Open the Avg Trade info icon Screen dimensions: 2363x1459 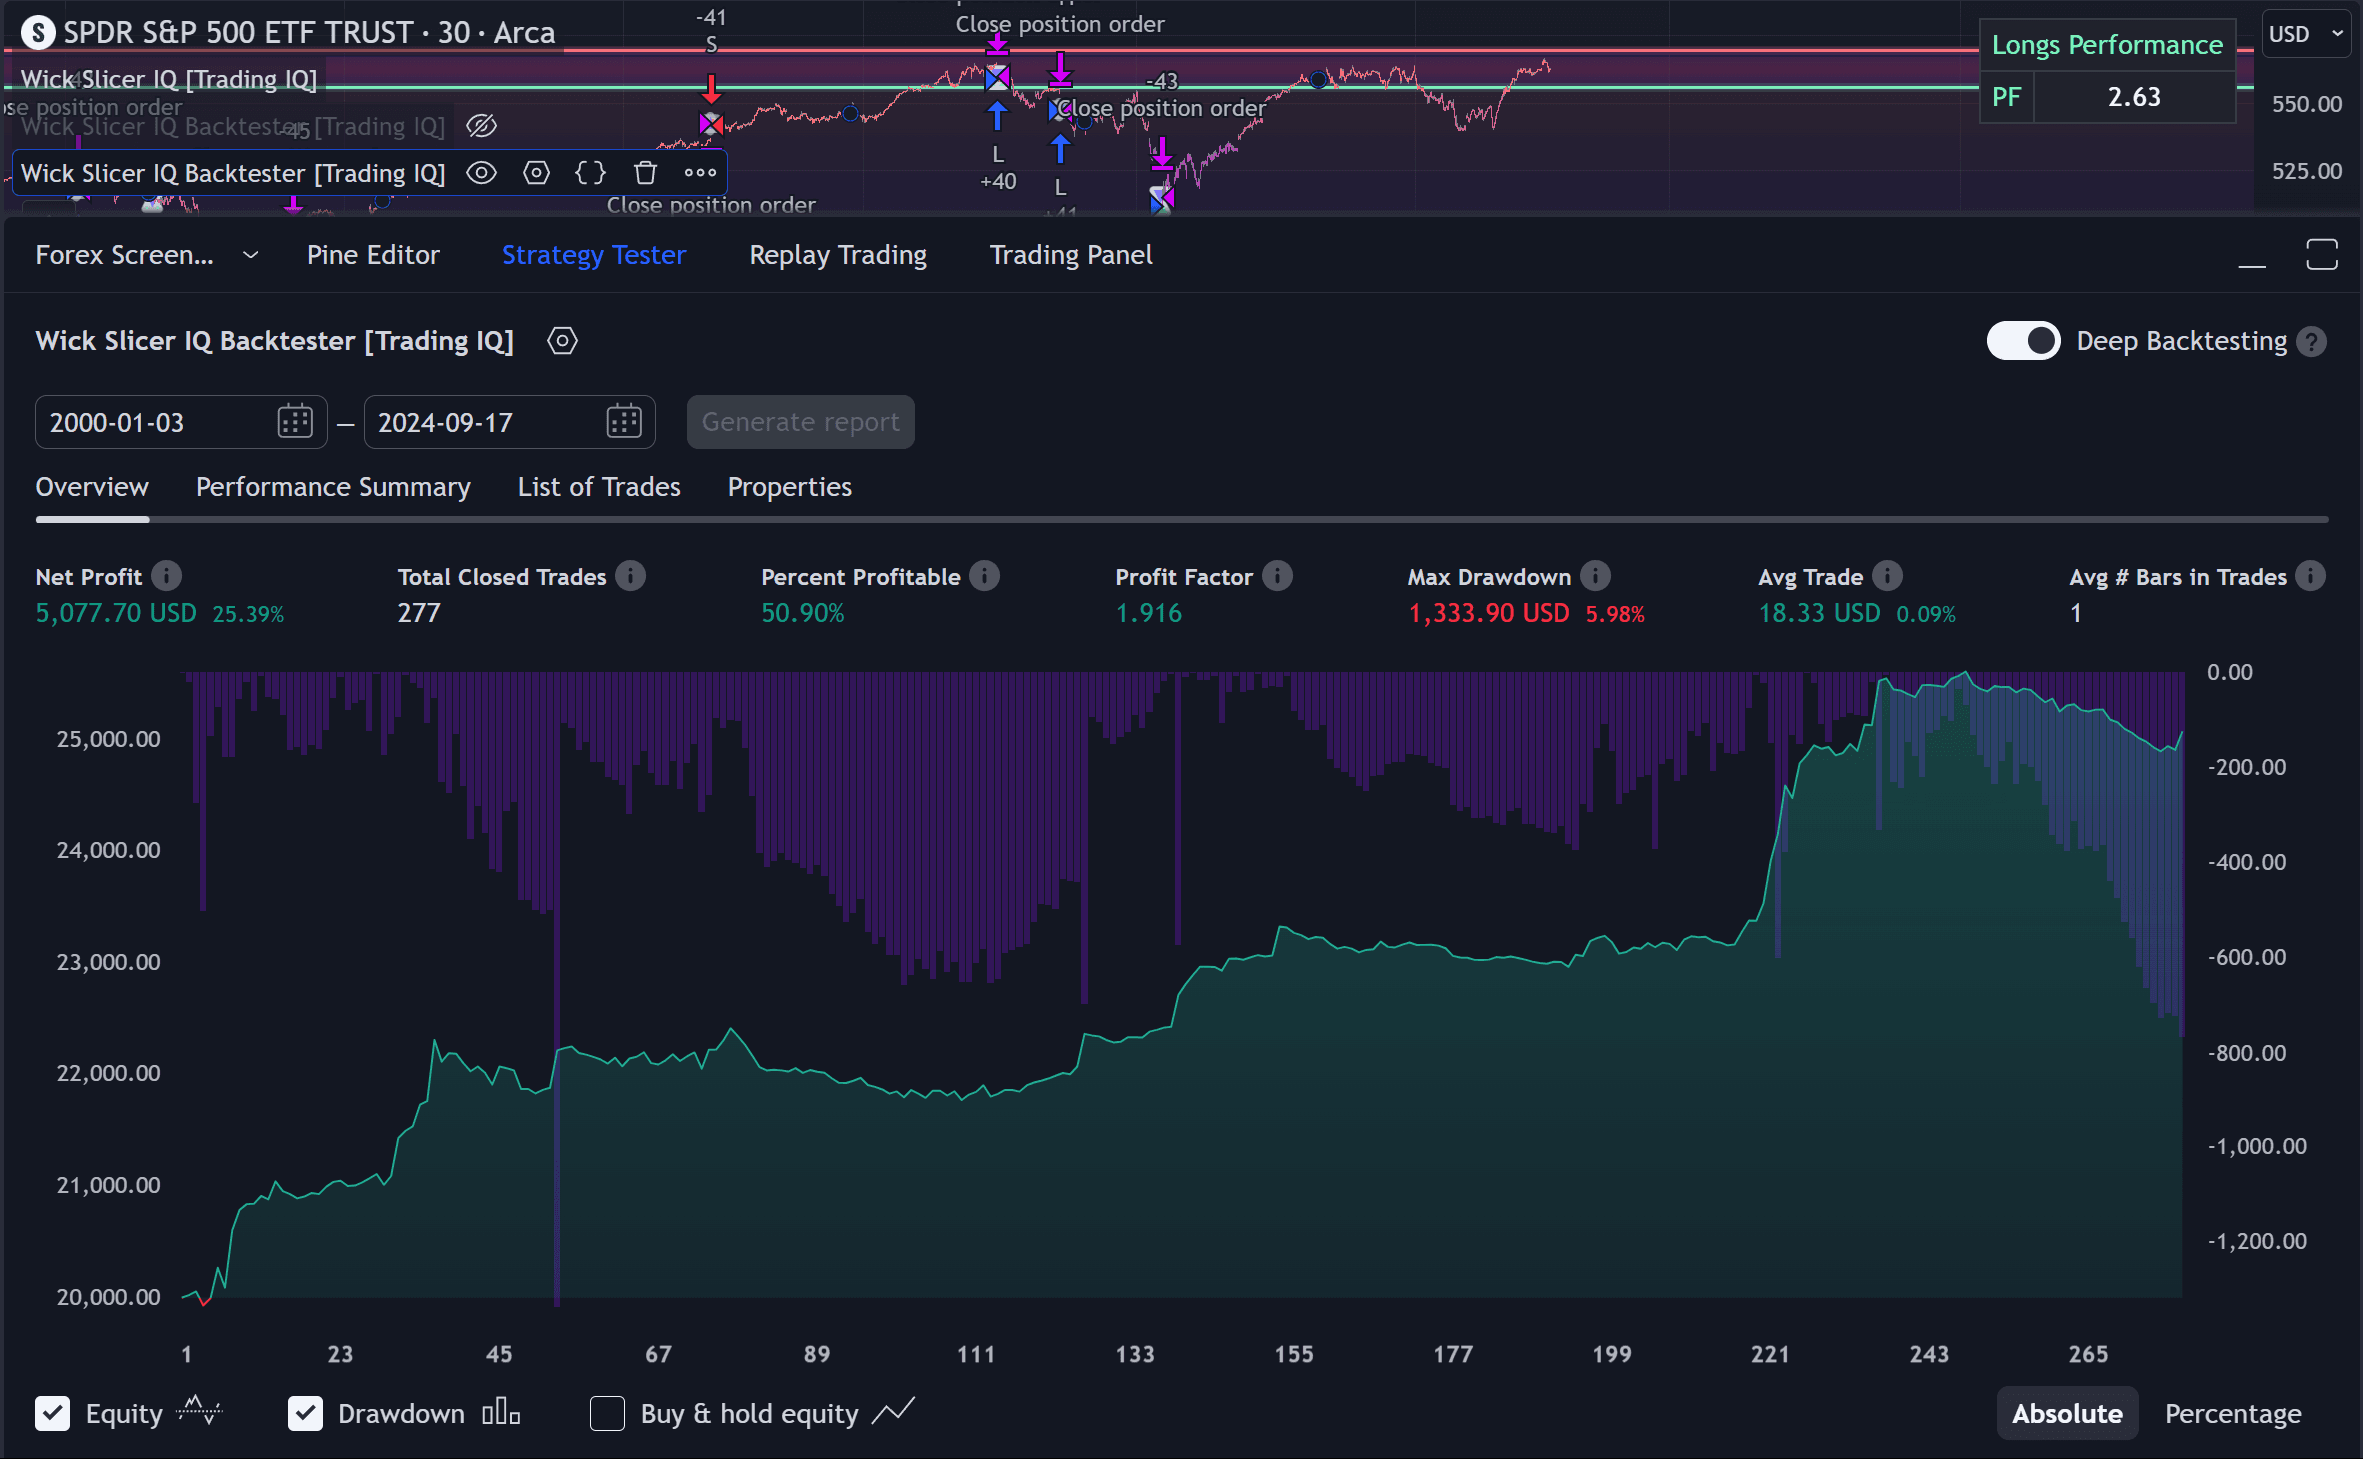point(1887,576)
